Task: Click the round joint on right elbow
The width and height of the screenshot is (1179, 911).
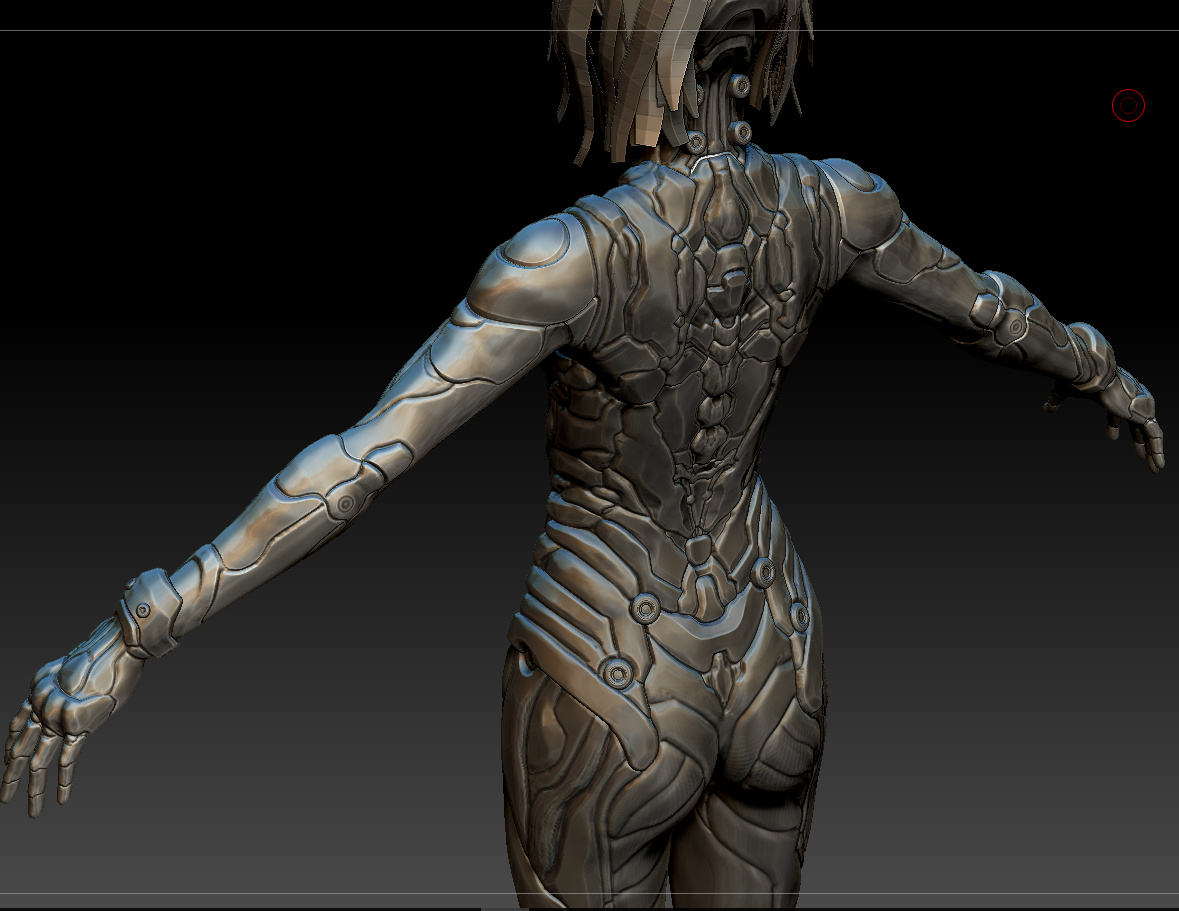Action: [x=1016, y=327]
